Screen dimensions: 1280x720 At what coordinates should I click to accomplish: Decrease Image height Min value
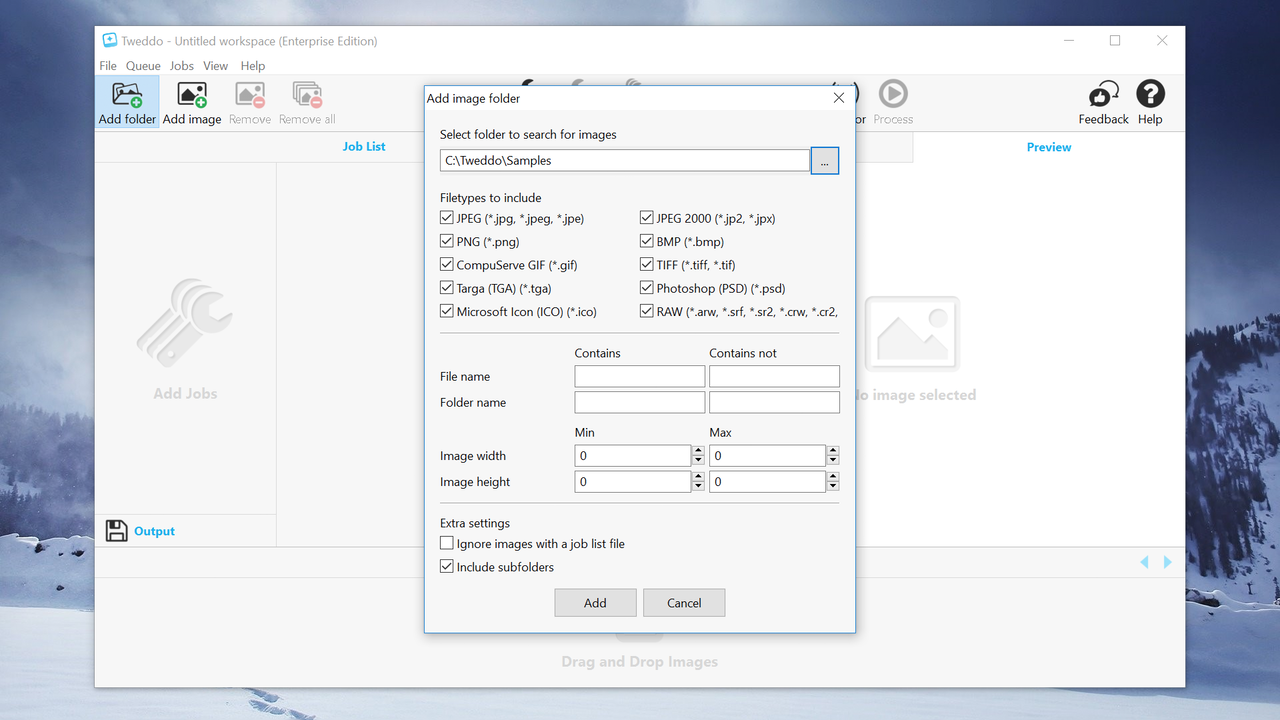(698, 487)
